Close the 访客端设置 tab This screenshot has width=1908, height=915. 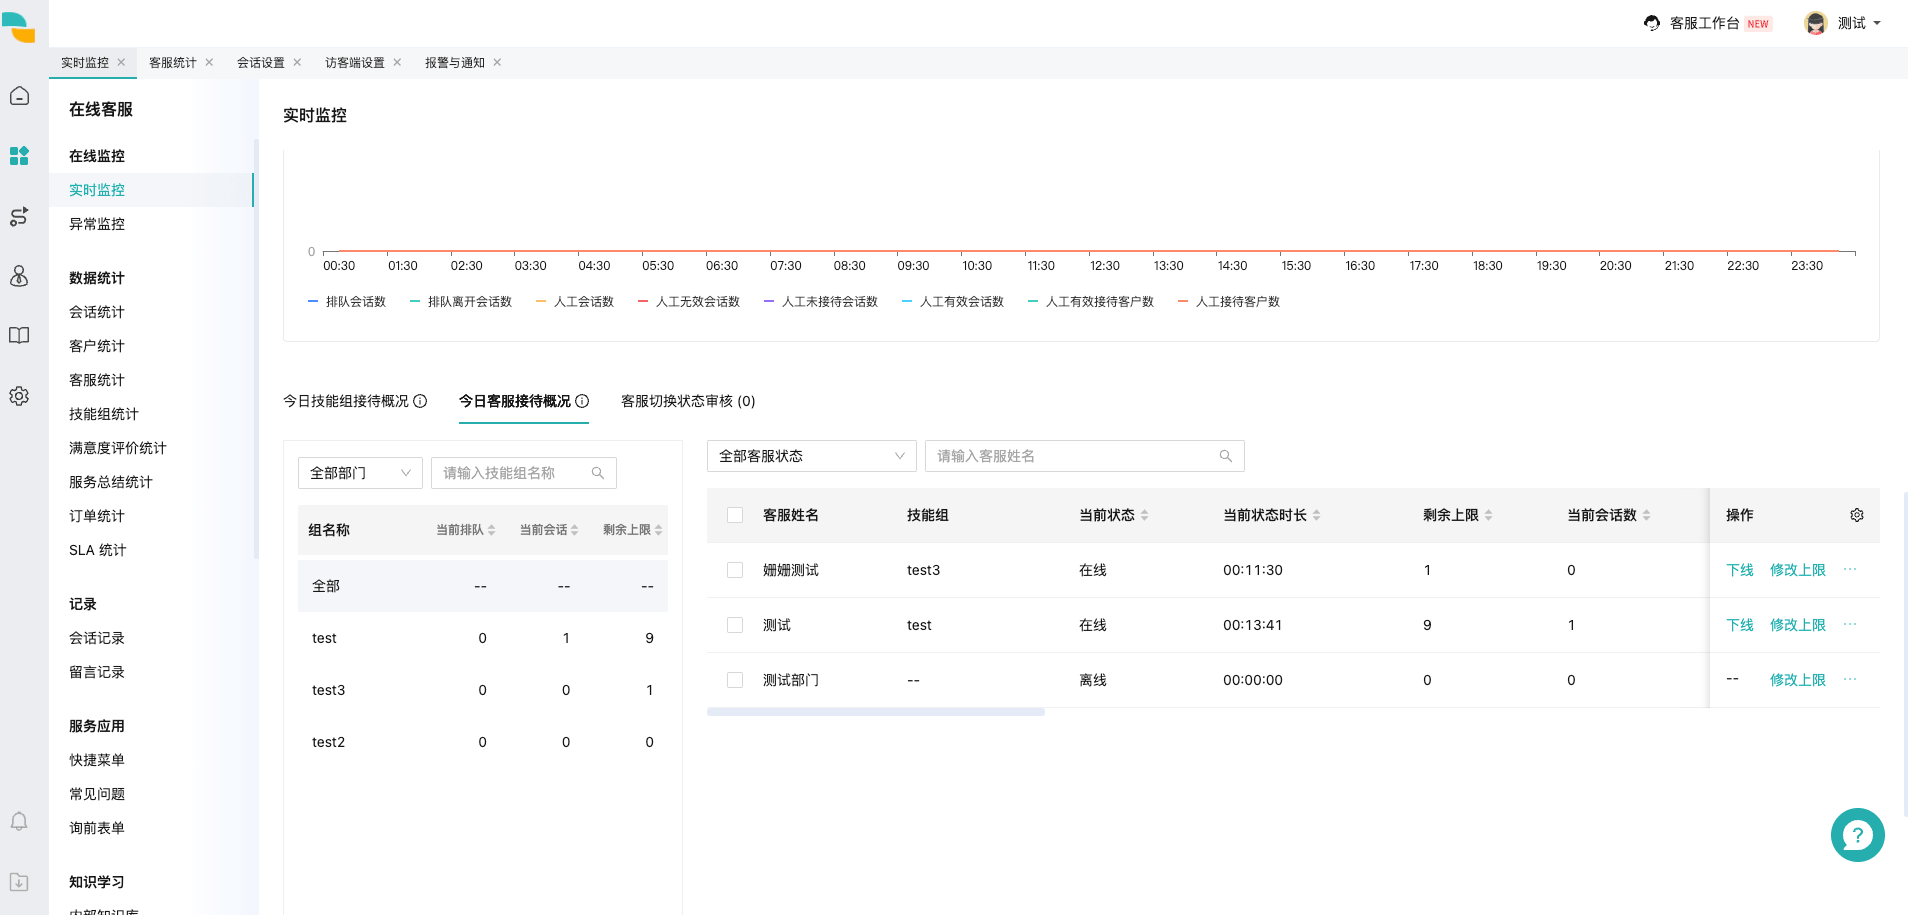[x=397, y=62]
